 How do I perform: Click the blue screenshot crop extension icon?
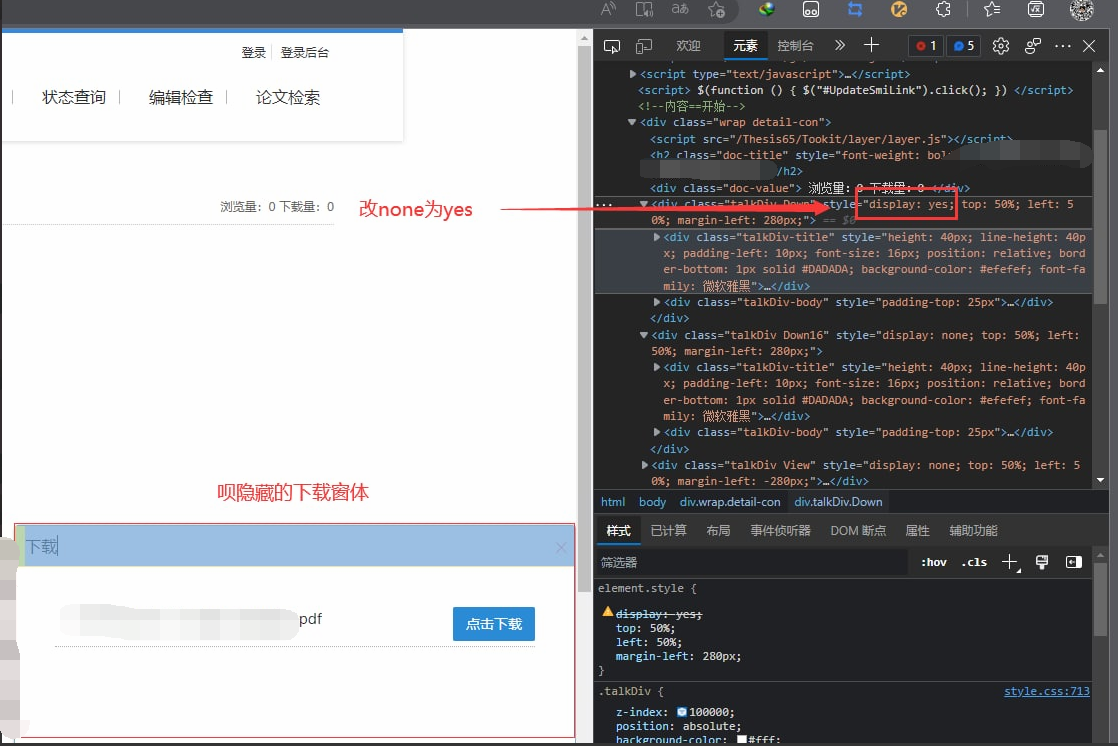pos(855,9)
